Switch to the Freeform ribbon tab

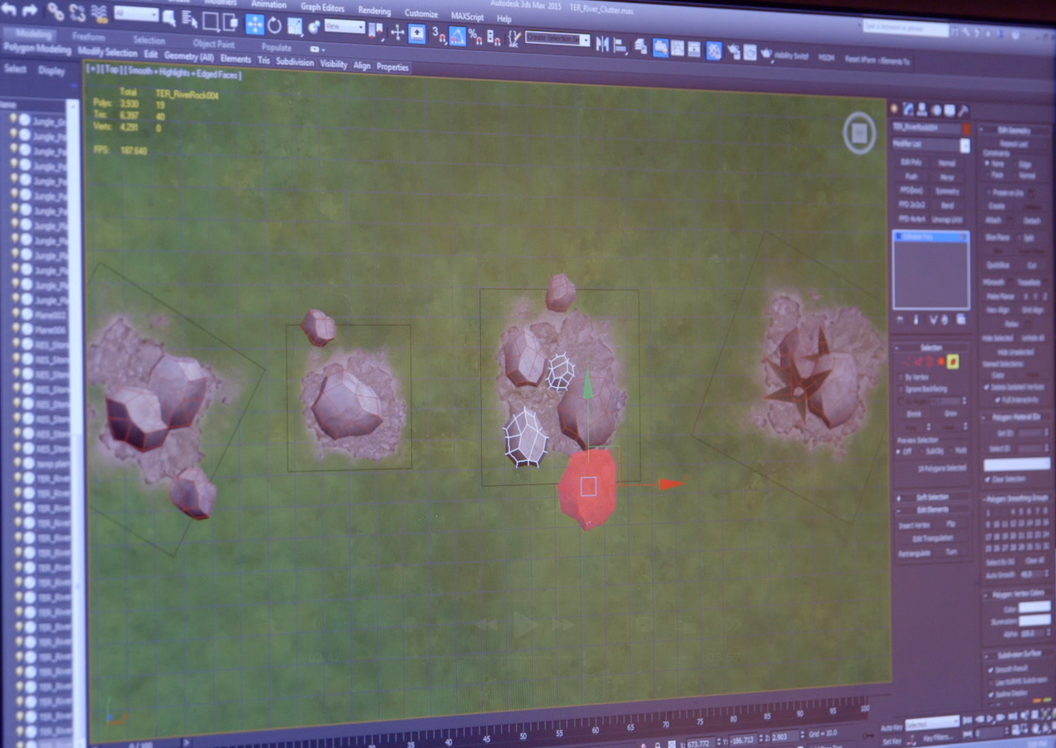tap(88, 37)
